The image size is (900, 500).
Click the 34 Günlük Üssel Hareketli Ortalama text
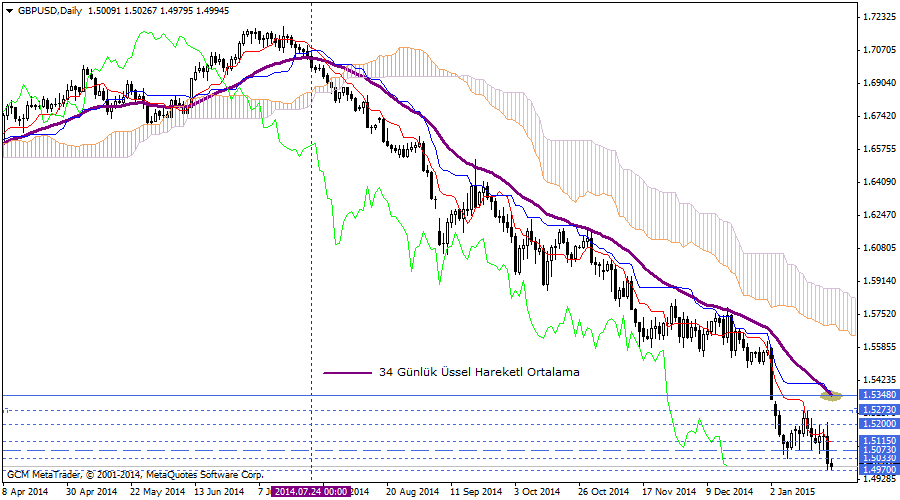coord(479,372)
